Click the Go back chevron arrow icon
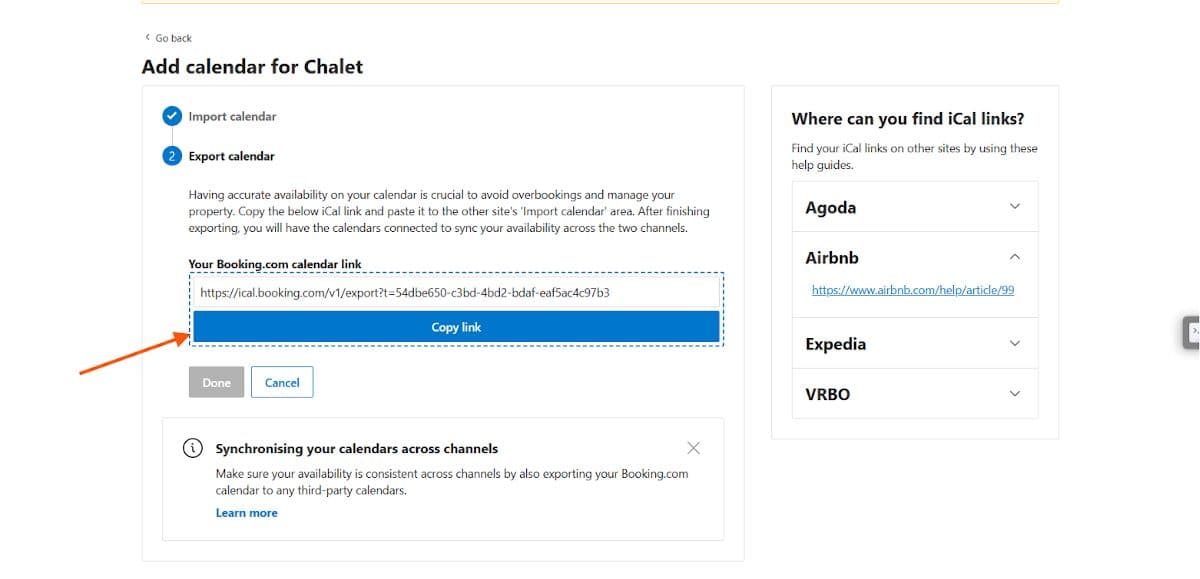This screenshot has width=1200, height=579. (x=147, y=38)
